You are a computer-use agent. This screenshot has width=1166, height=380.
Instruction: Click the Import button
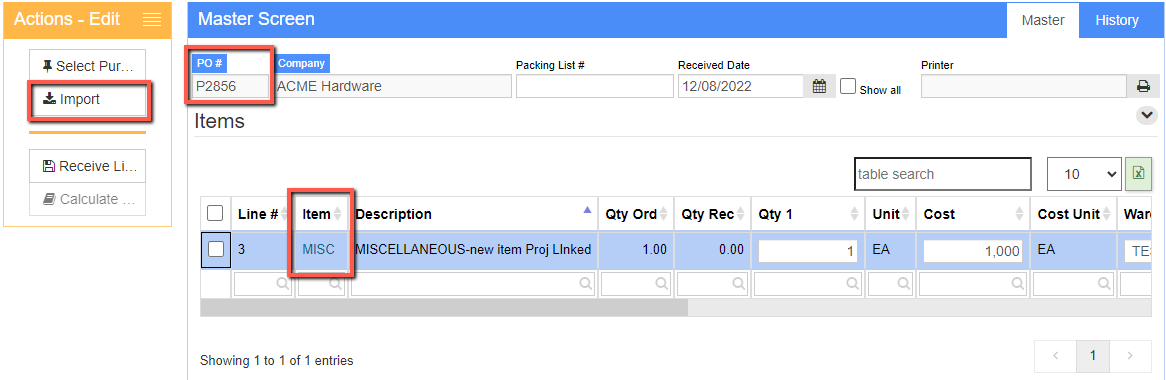(x=88, y=100)
